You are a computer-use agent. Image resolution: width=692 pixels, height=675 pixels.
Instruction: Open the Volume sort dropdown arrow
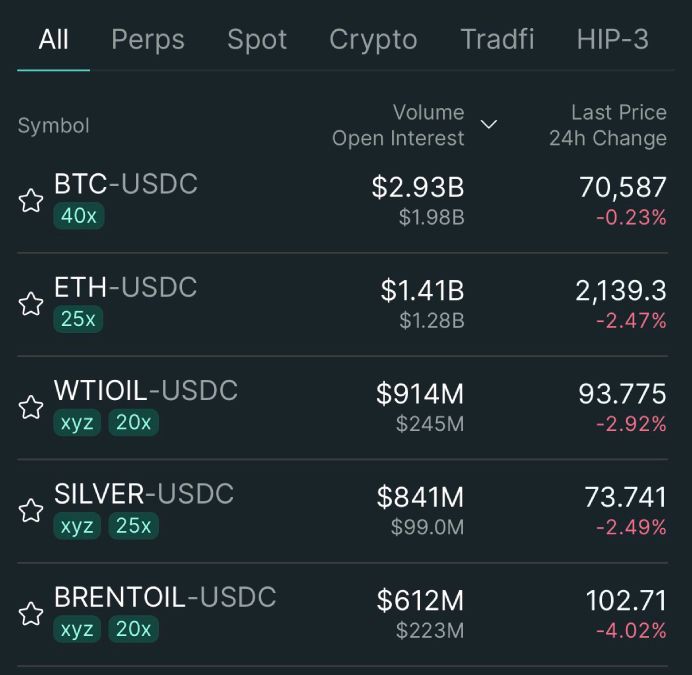pos(489,125)
